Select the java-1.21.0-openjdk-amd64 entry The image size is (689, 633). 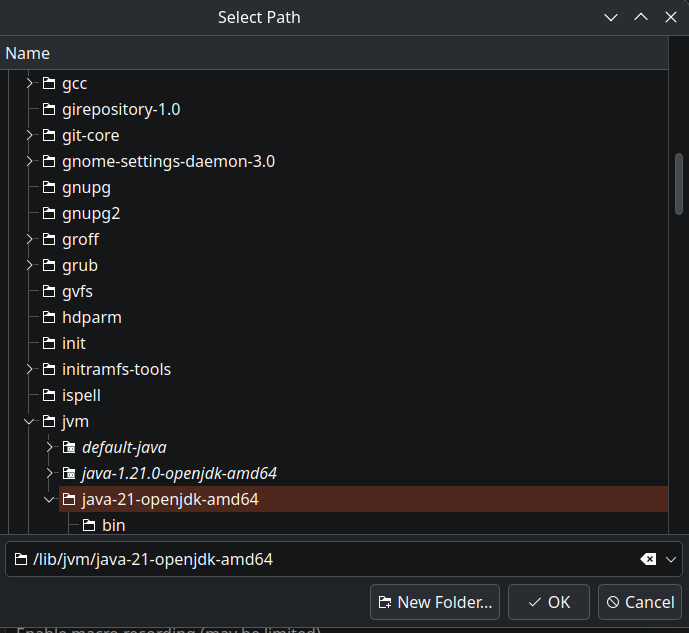point(179,473)
